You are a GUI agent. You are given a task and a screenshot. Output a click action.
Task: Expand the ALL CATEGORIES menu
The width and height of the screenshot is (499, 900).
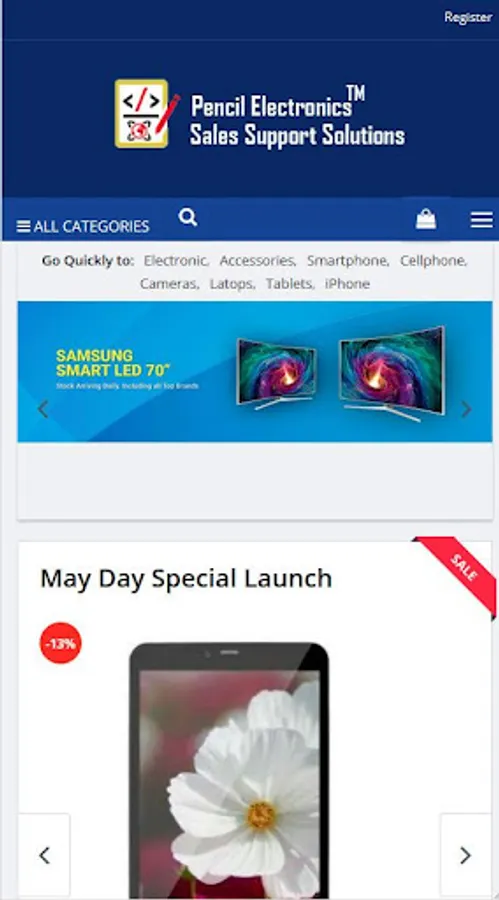[83, 226]
